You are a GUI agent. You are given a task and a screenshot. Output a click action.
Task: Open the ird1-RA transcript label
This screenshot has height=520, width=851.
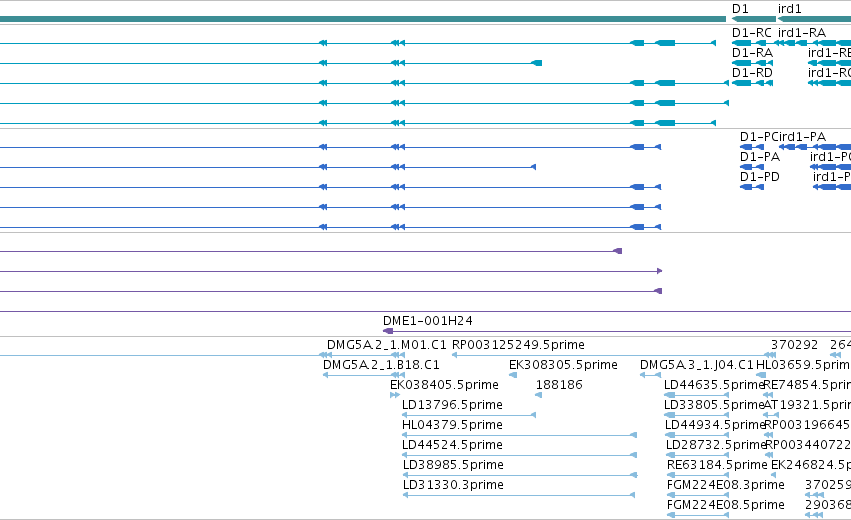pyautogui.click(x=802, y=33)
